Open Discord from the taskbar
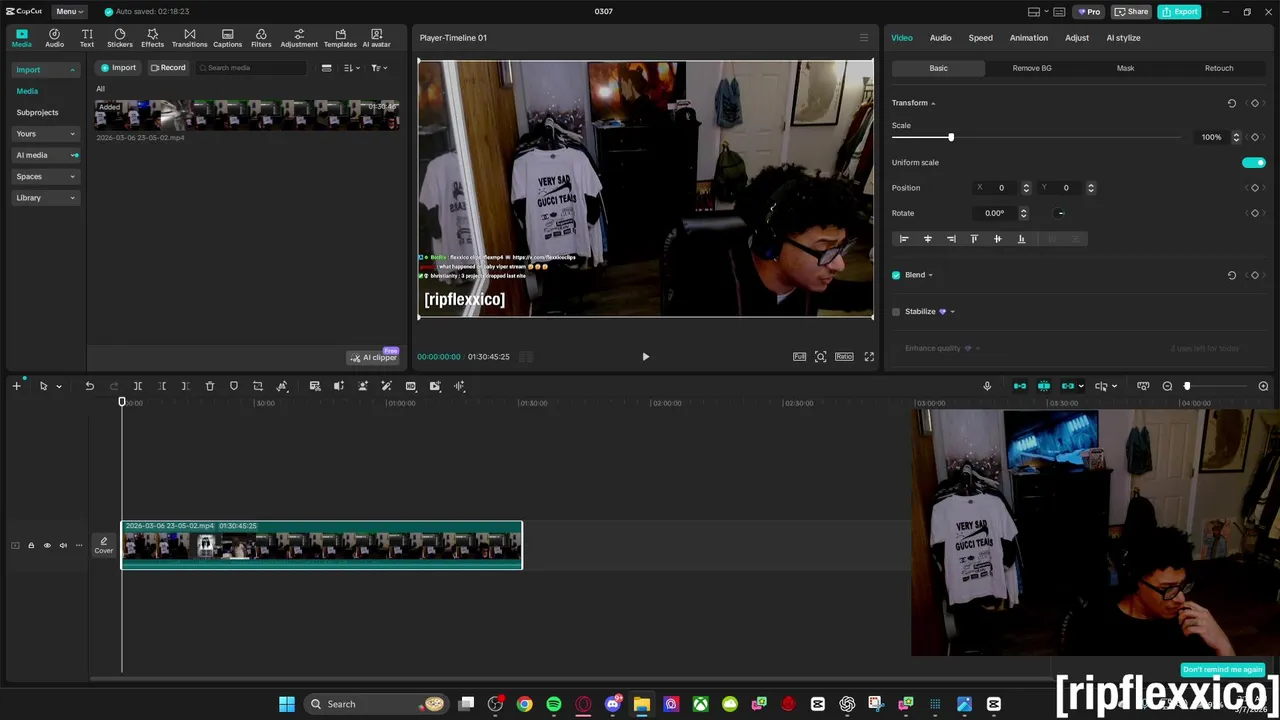Viewport: 1280px width, 720px height. (x=613, y=704)
